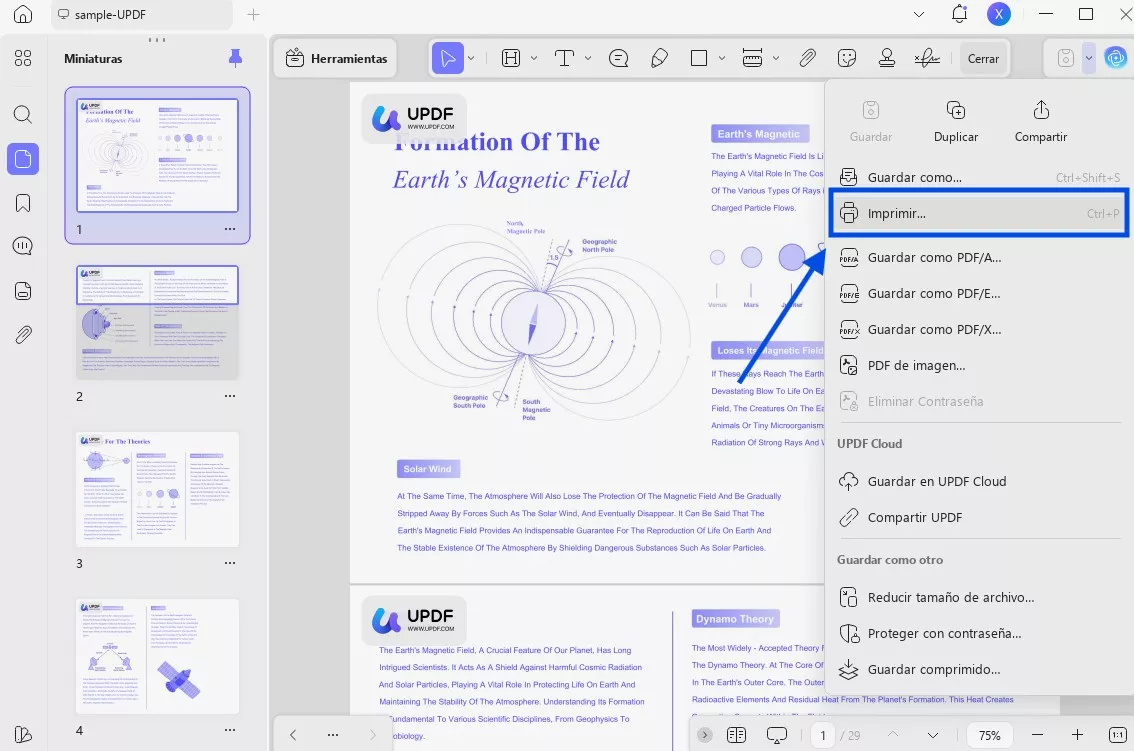Viewport: 1134px width, 751px height.
Task: Select the highlight text tool
Action: tap(511, 59)
